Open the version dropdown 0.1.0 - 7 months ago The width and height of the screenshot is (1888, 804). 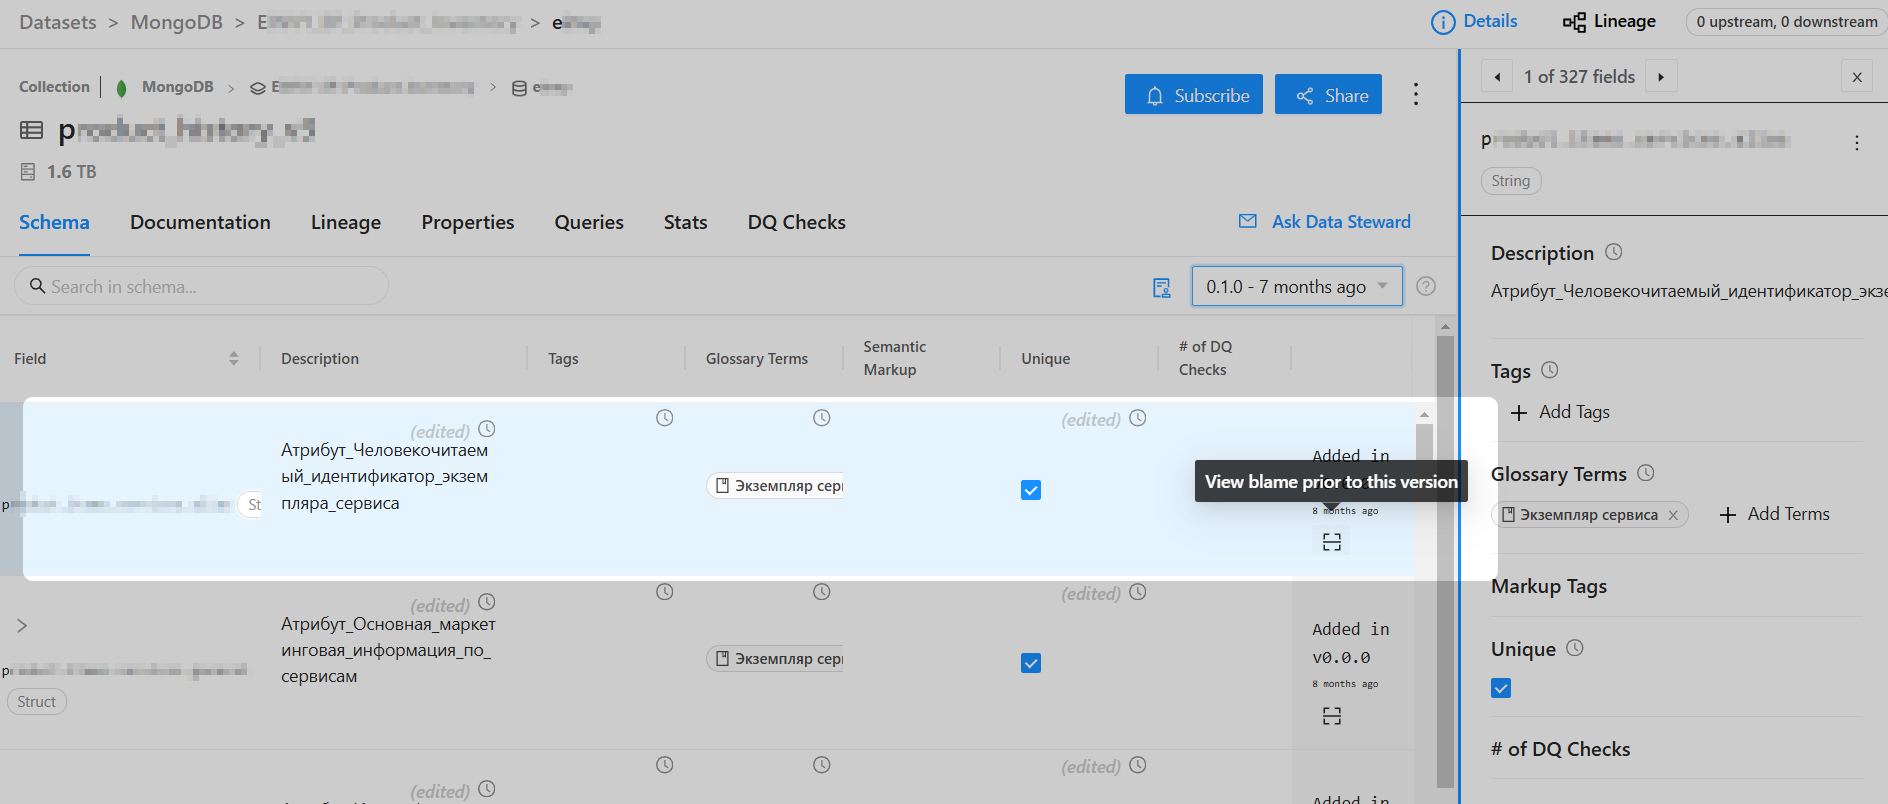coord(1296,287)
